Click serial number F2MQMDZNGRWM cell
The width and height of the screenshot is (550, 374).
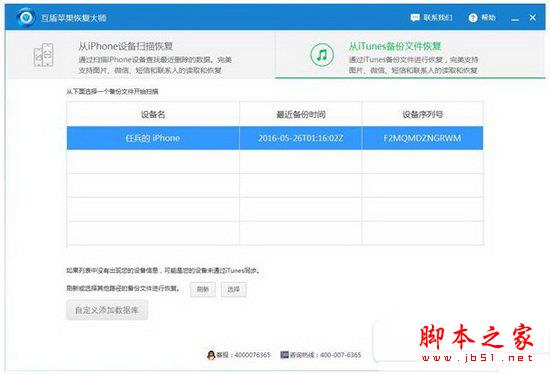(x=422, y=138)
